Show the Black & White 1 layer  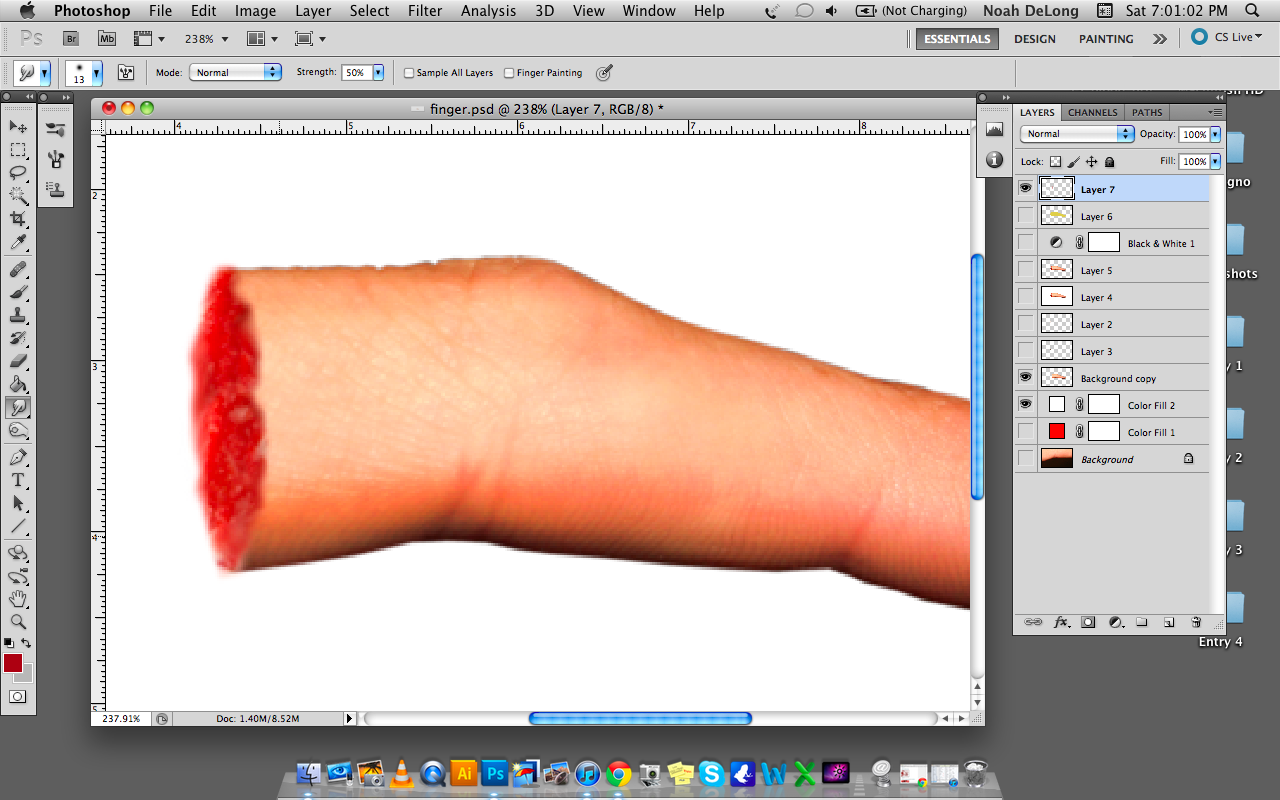[x=1025, y=242]
